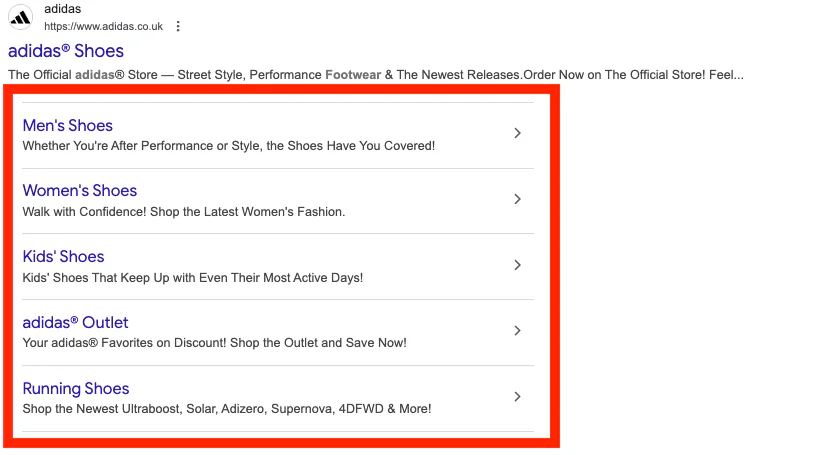Click the 'Whether You're After Performance or Style' description

tap(229, 146)
